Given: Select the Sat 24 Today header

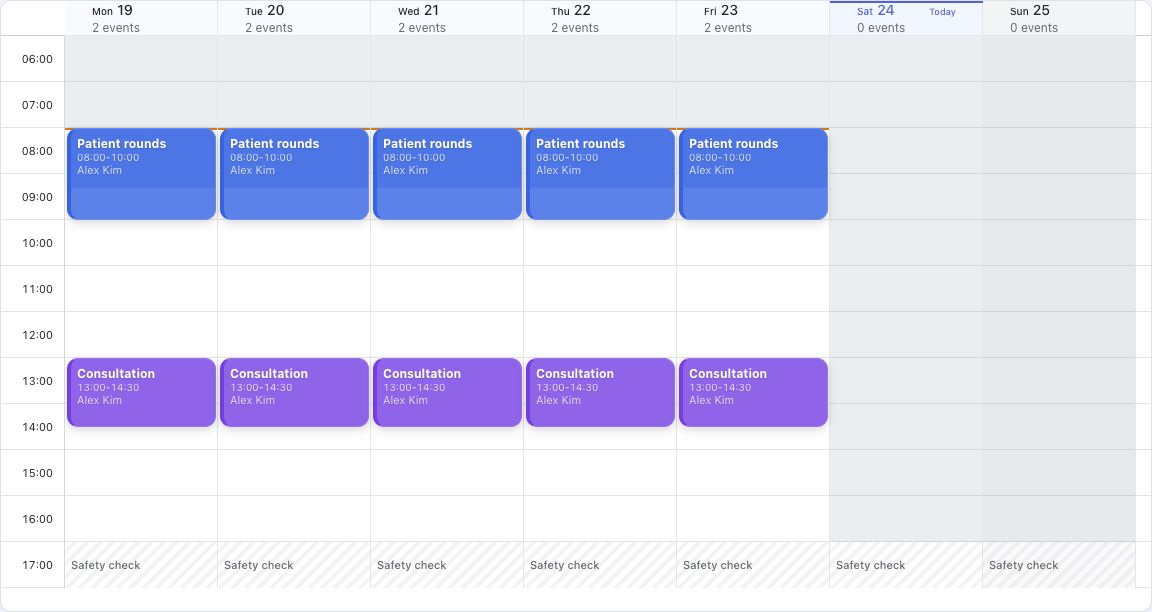Looking at the screenshot, I should (x=906, y=18).
